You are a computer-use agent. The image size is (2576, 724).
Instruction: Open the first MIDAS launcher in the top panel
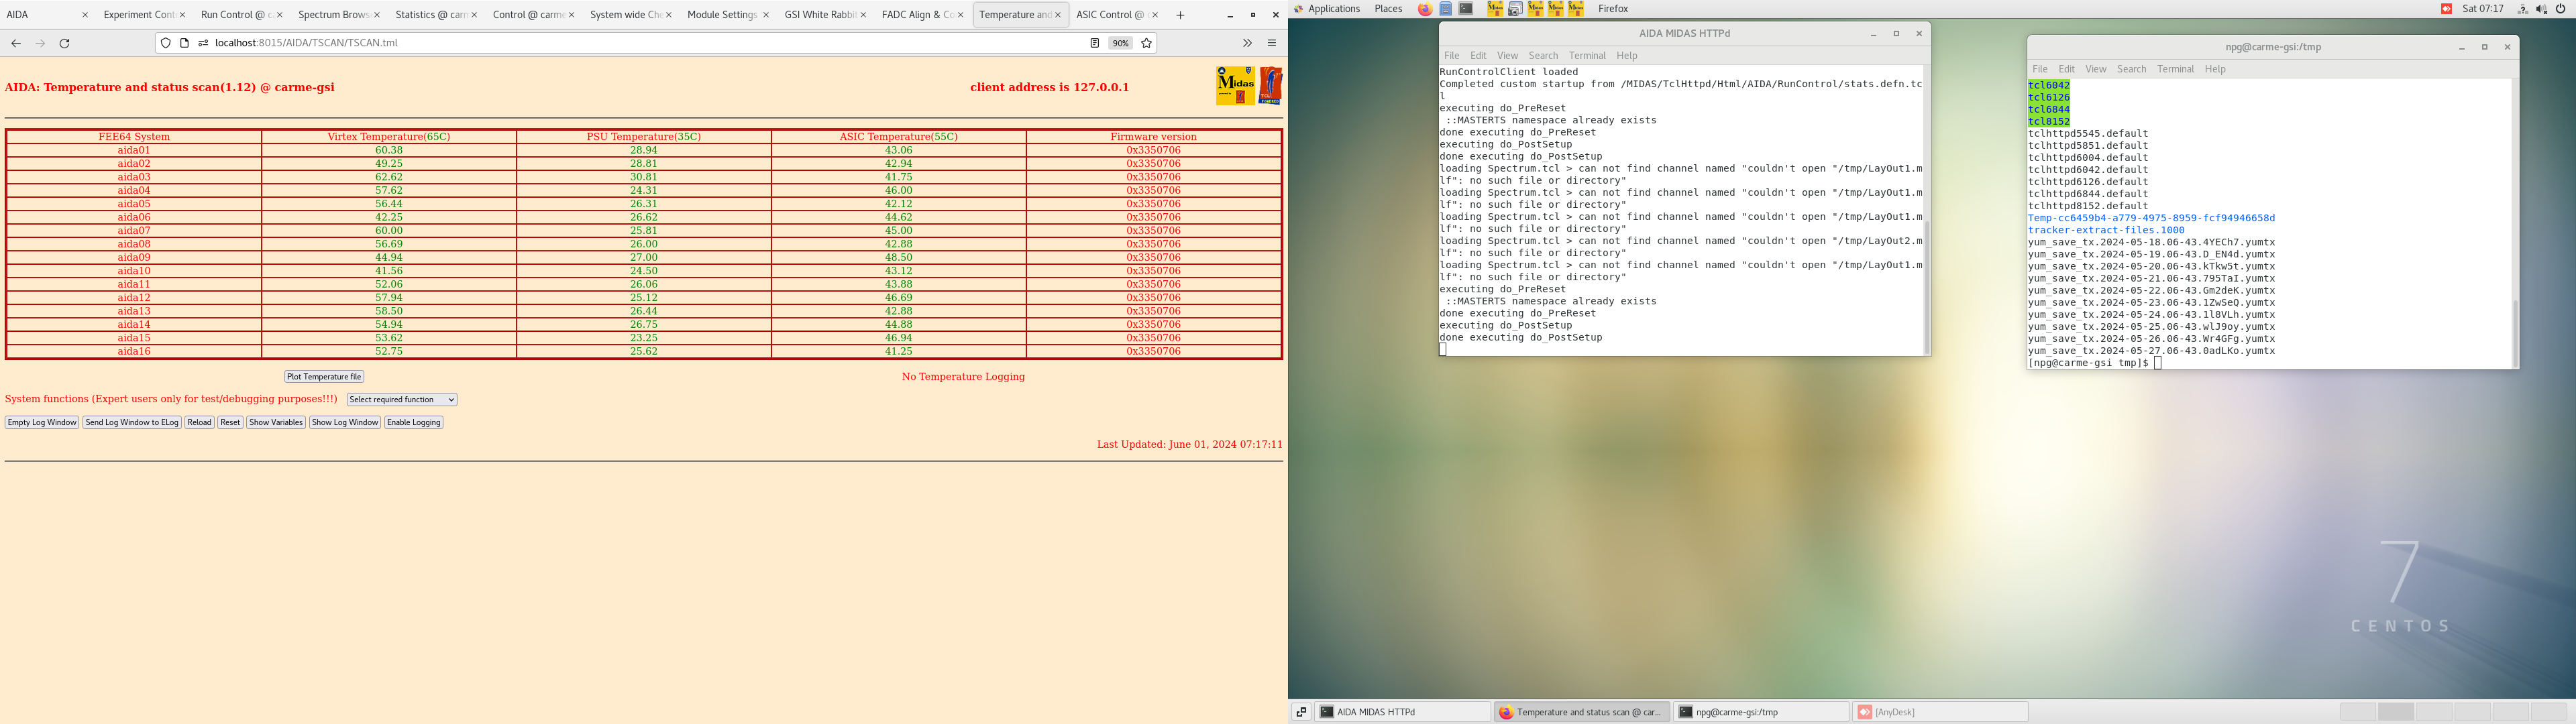point(1495,9)
